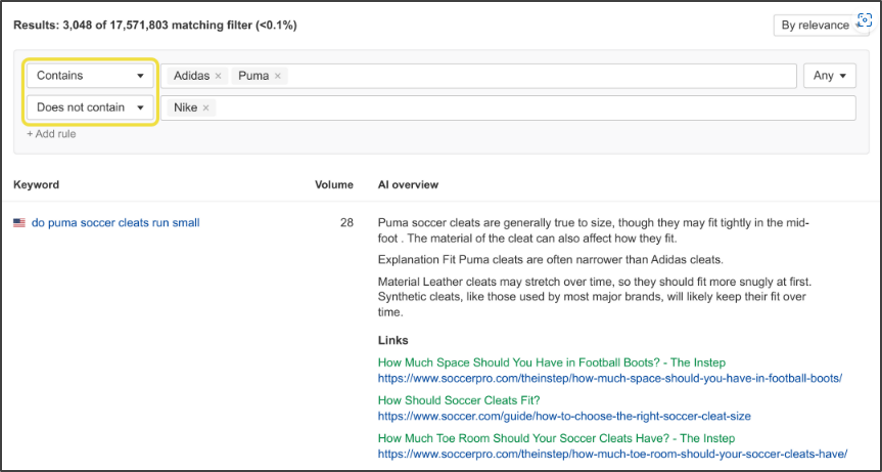Open the Any match dropdown
This screenshot has height=472, width=882.
[830, 76]
